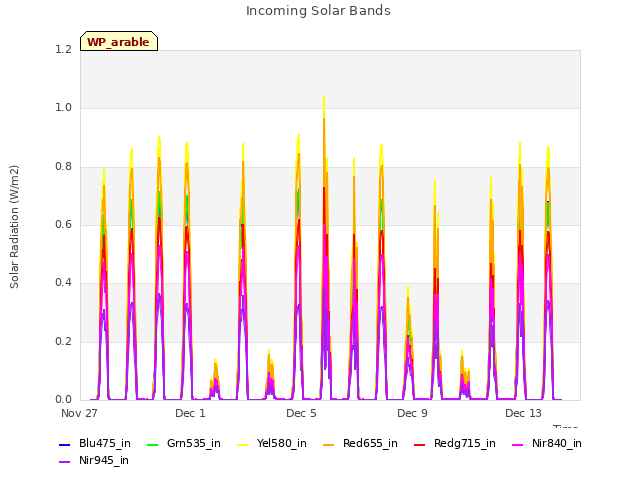This screenshot has height=480, width=640.
Task: Click the Red655_in legend label
Action: click(x=370, y=443)
